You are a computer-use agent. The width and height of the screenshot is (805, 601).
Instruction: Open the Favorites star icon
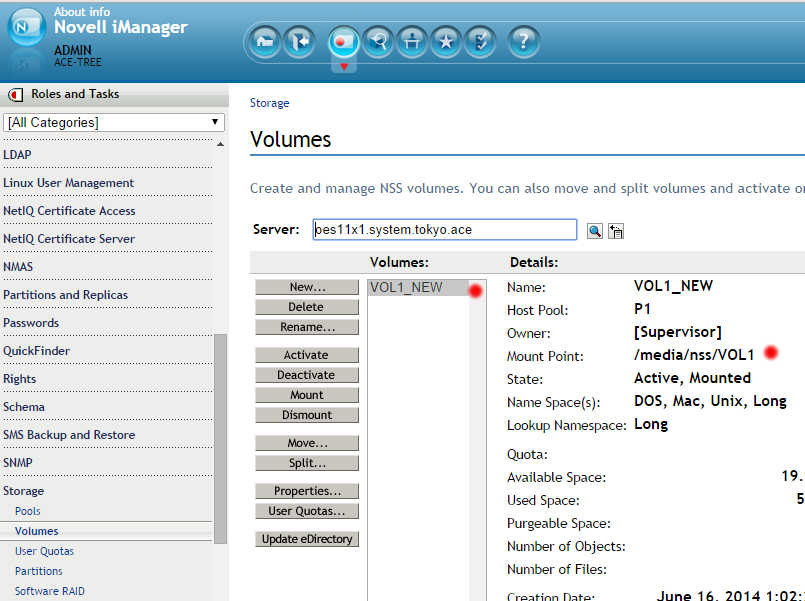(446, 41)
